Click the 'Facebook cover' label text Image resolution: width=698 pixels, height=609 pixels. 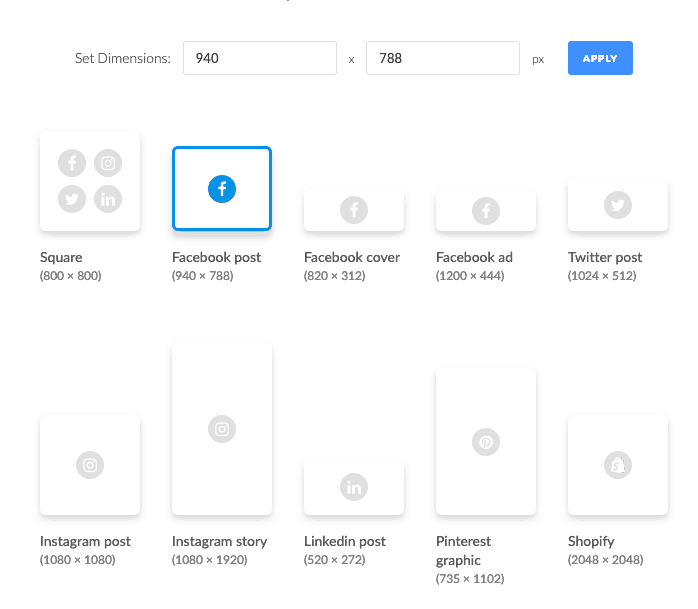(352, 257)
